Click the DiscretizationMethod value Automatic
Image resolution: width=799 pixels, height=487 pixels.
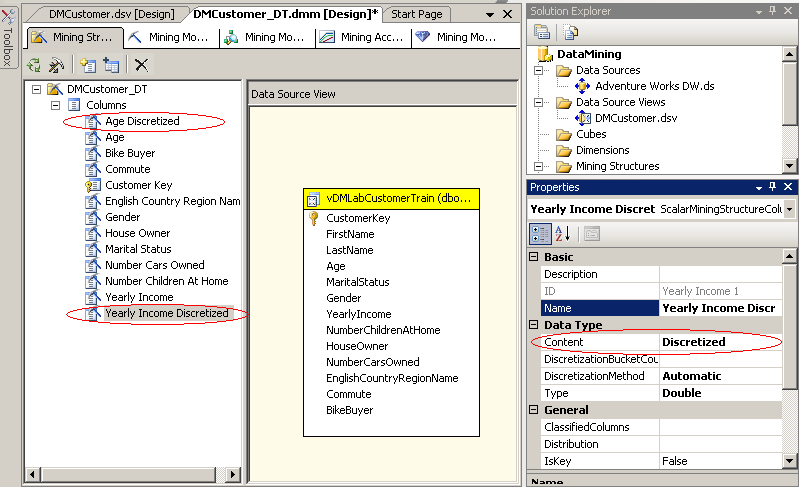point(721,376)
